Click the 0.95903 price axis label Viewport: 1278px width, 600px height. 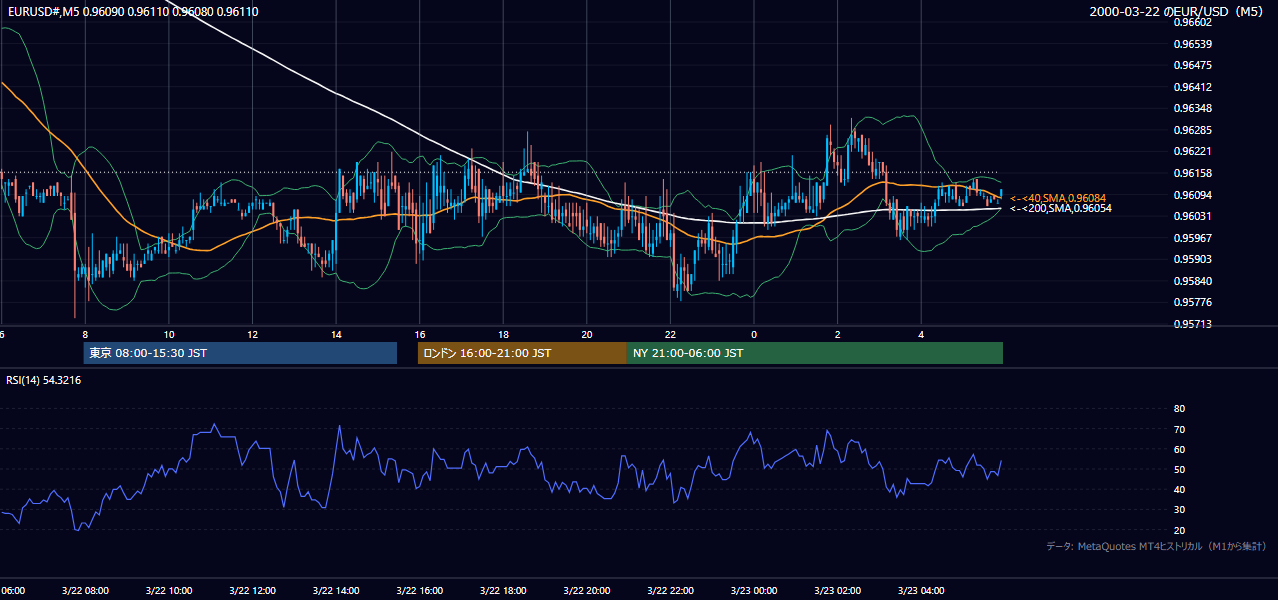[1192, 259]
